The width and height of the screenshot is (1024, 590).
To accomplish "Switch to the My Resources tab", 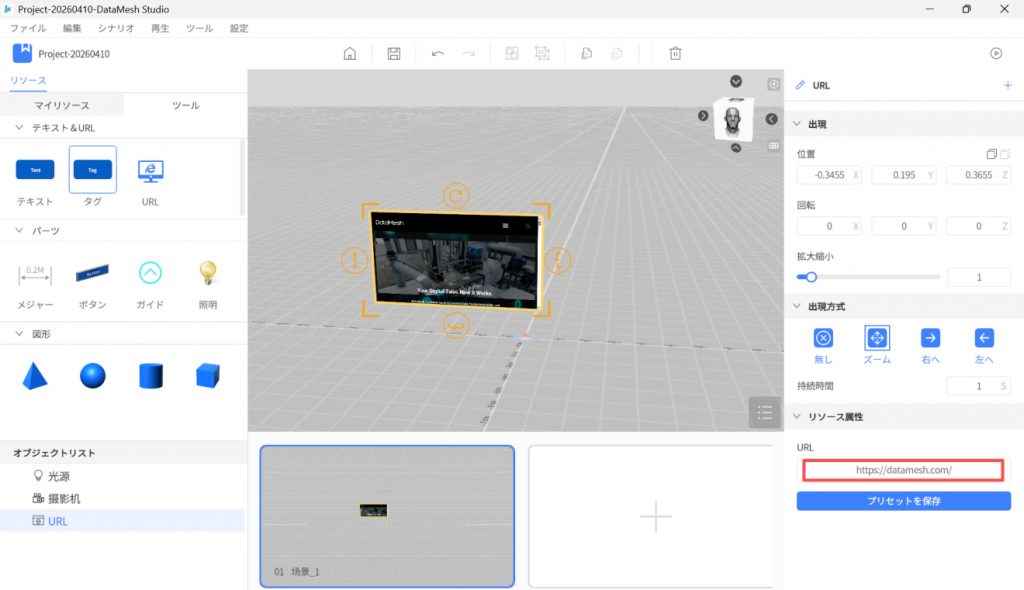I will pyautogui.click(x=62, y=105).
